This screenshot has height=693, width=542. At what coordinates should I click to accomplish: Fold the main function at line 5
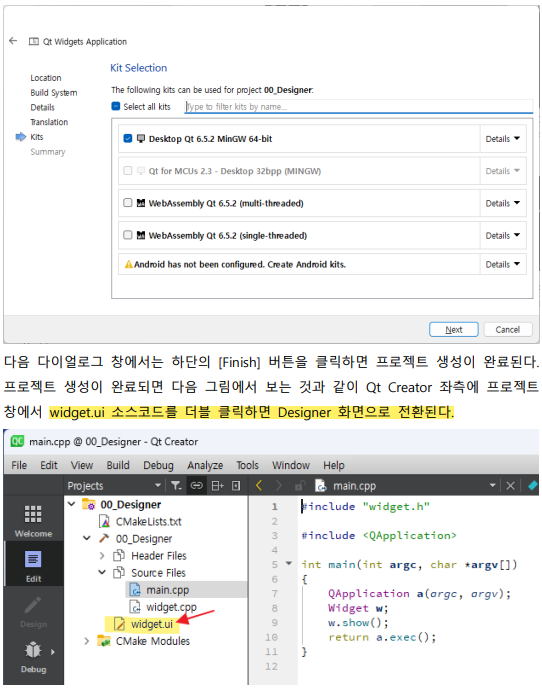pos(289,564)
